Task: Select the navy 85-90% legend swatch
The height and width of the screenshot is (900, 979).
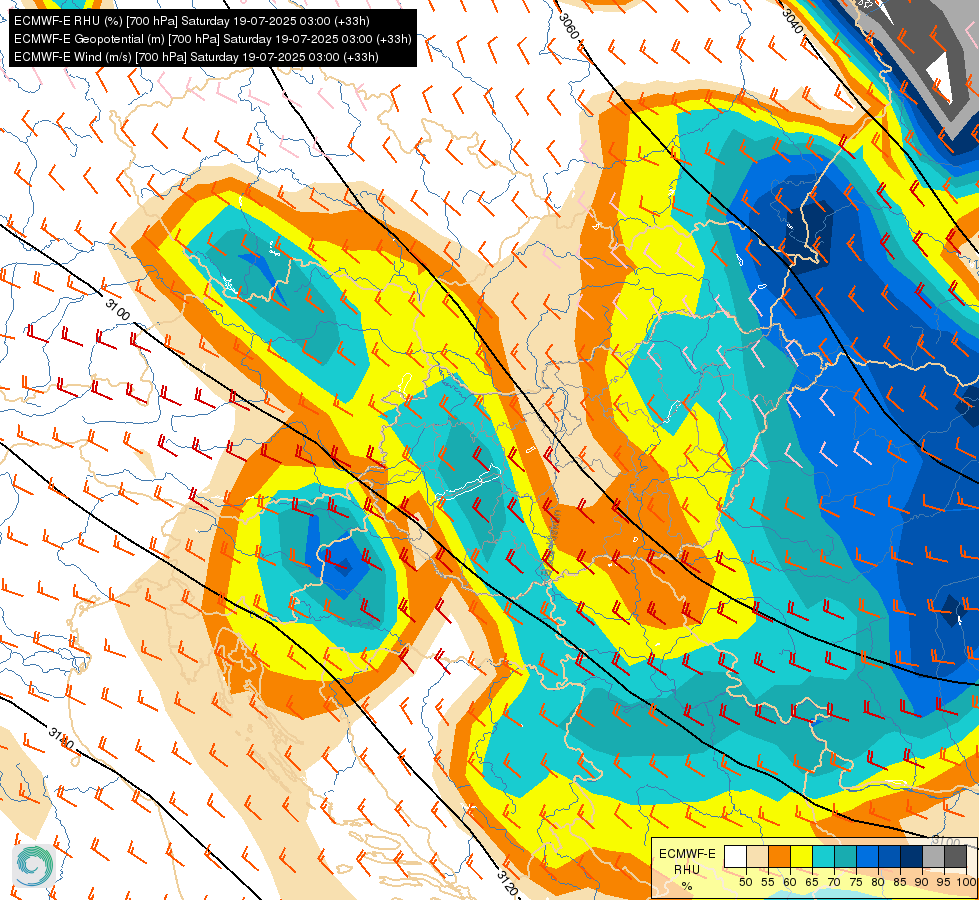Action: [912, 856]
